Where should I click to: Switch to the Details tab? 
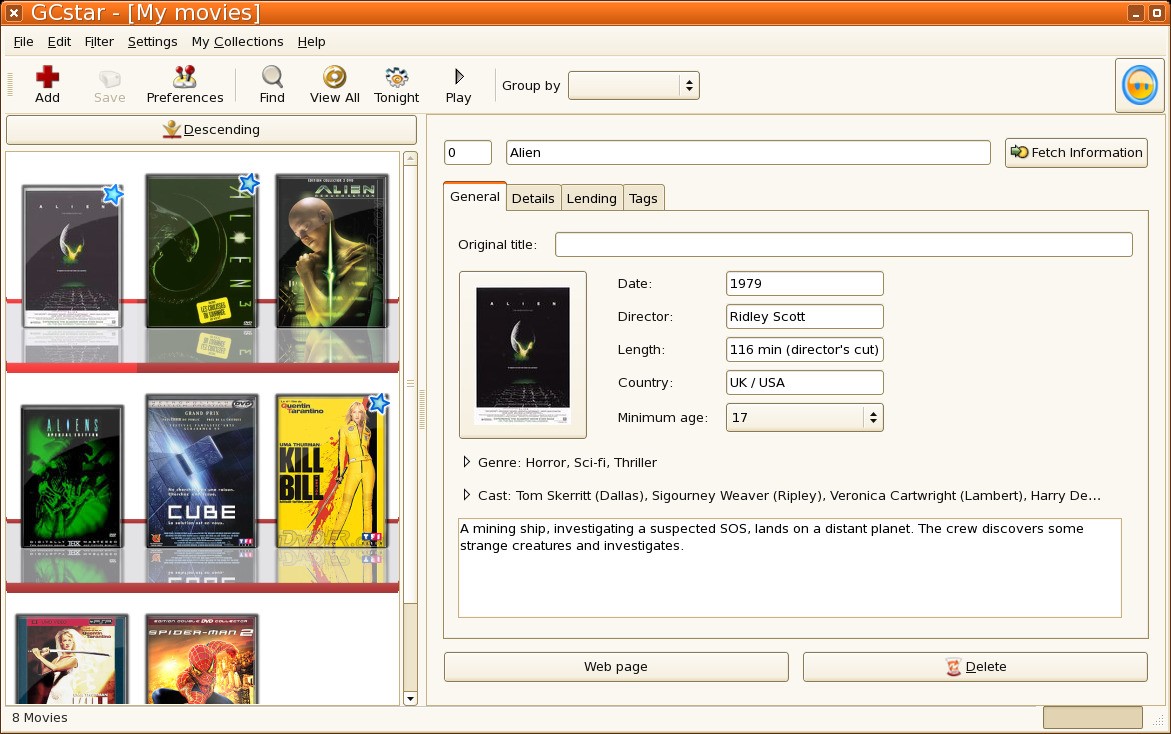533,198
